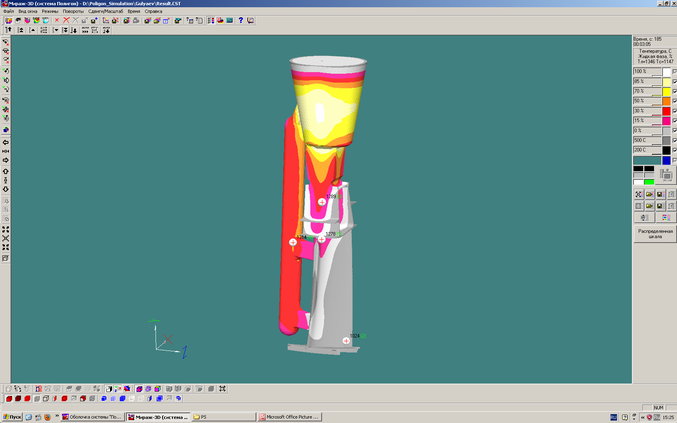Click the right arrow icon in left toolbar
677x423 pixels.
(6, 160)
